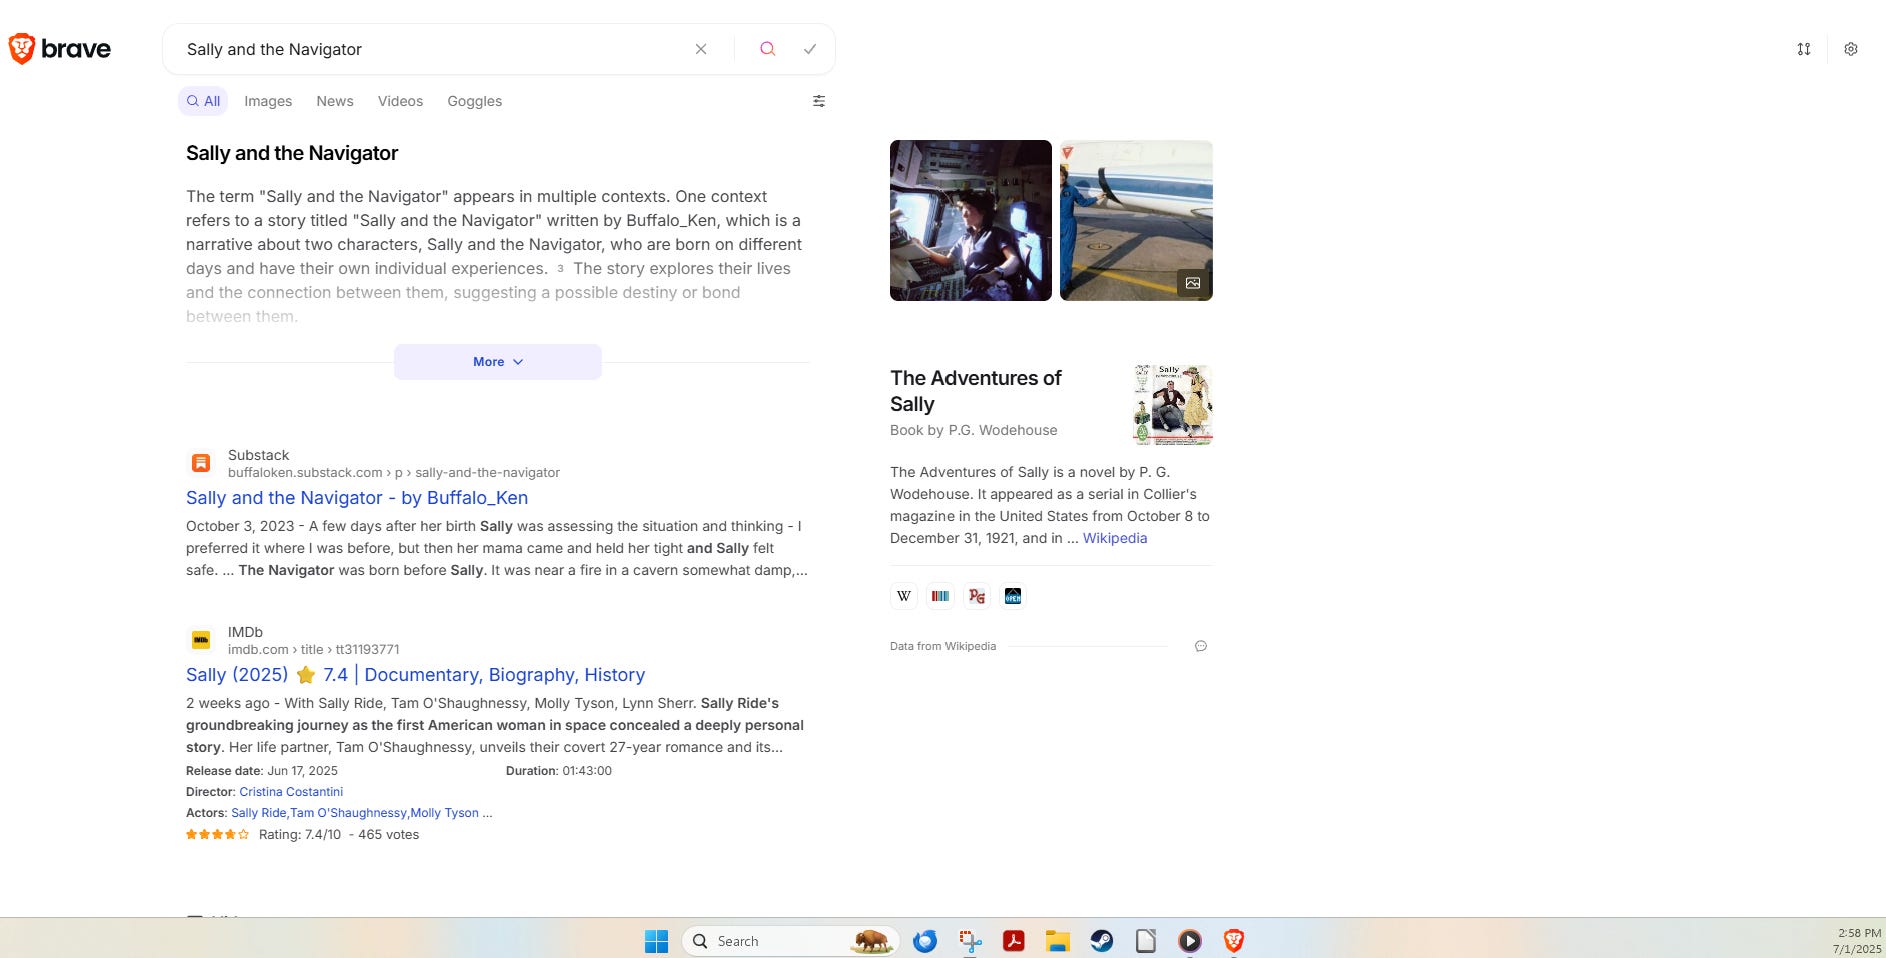Click the Substack favicon

[201, 463]
